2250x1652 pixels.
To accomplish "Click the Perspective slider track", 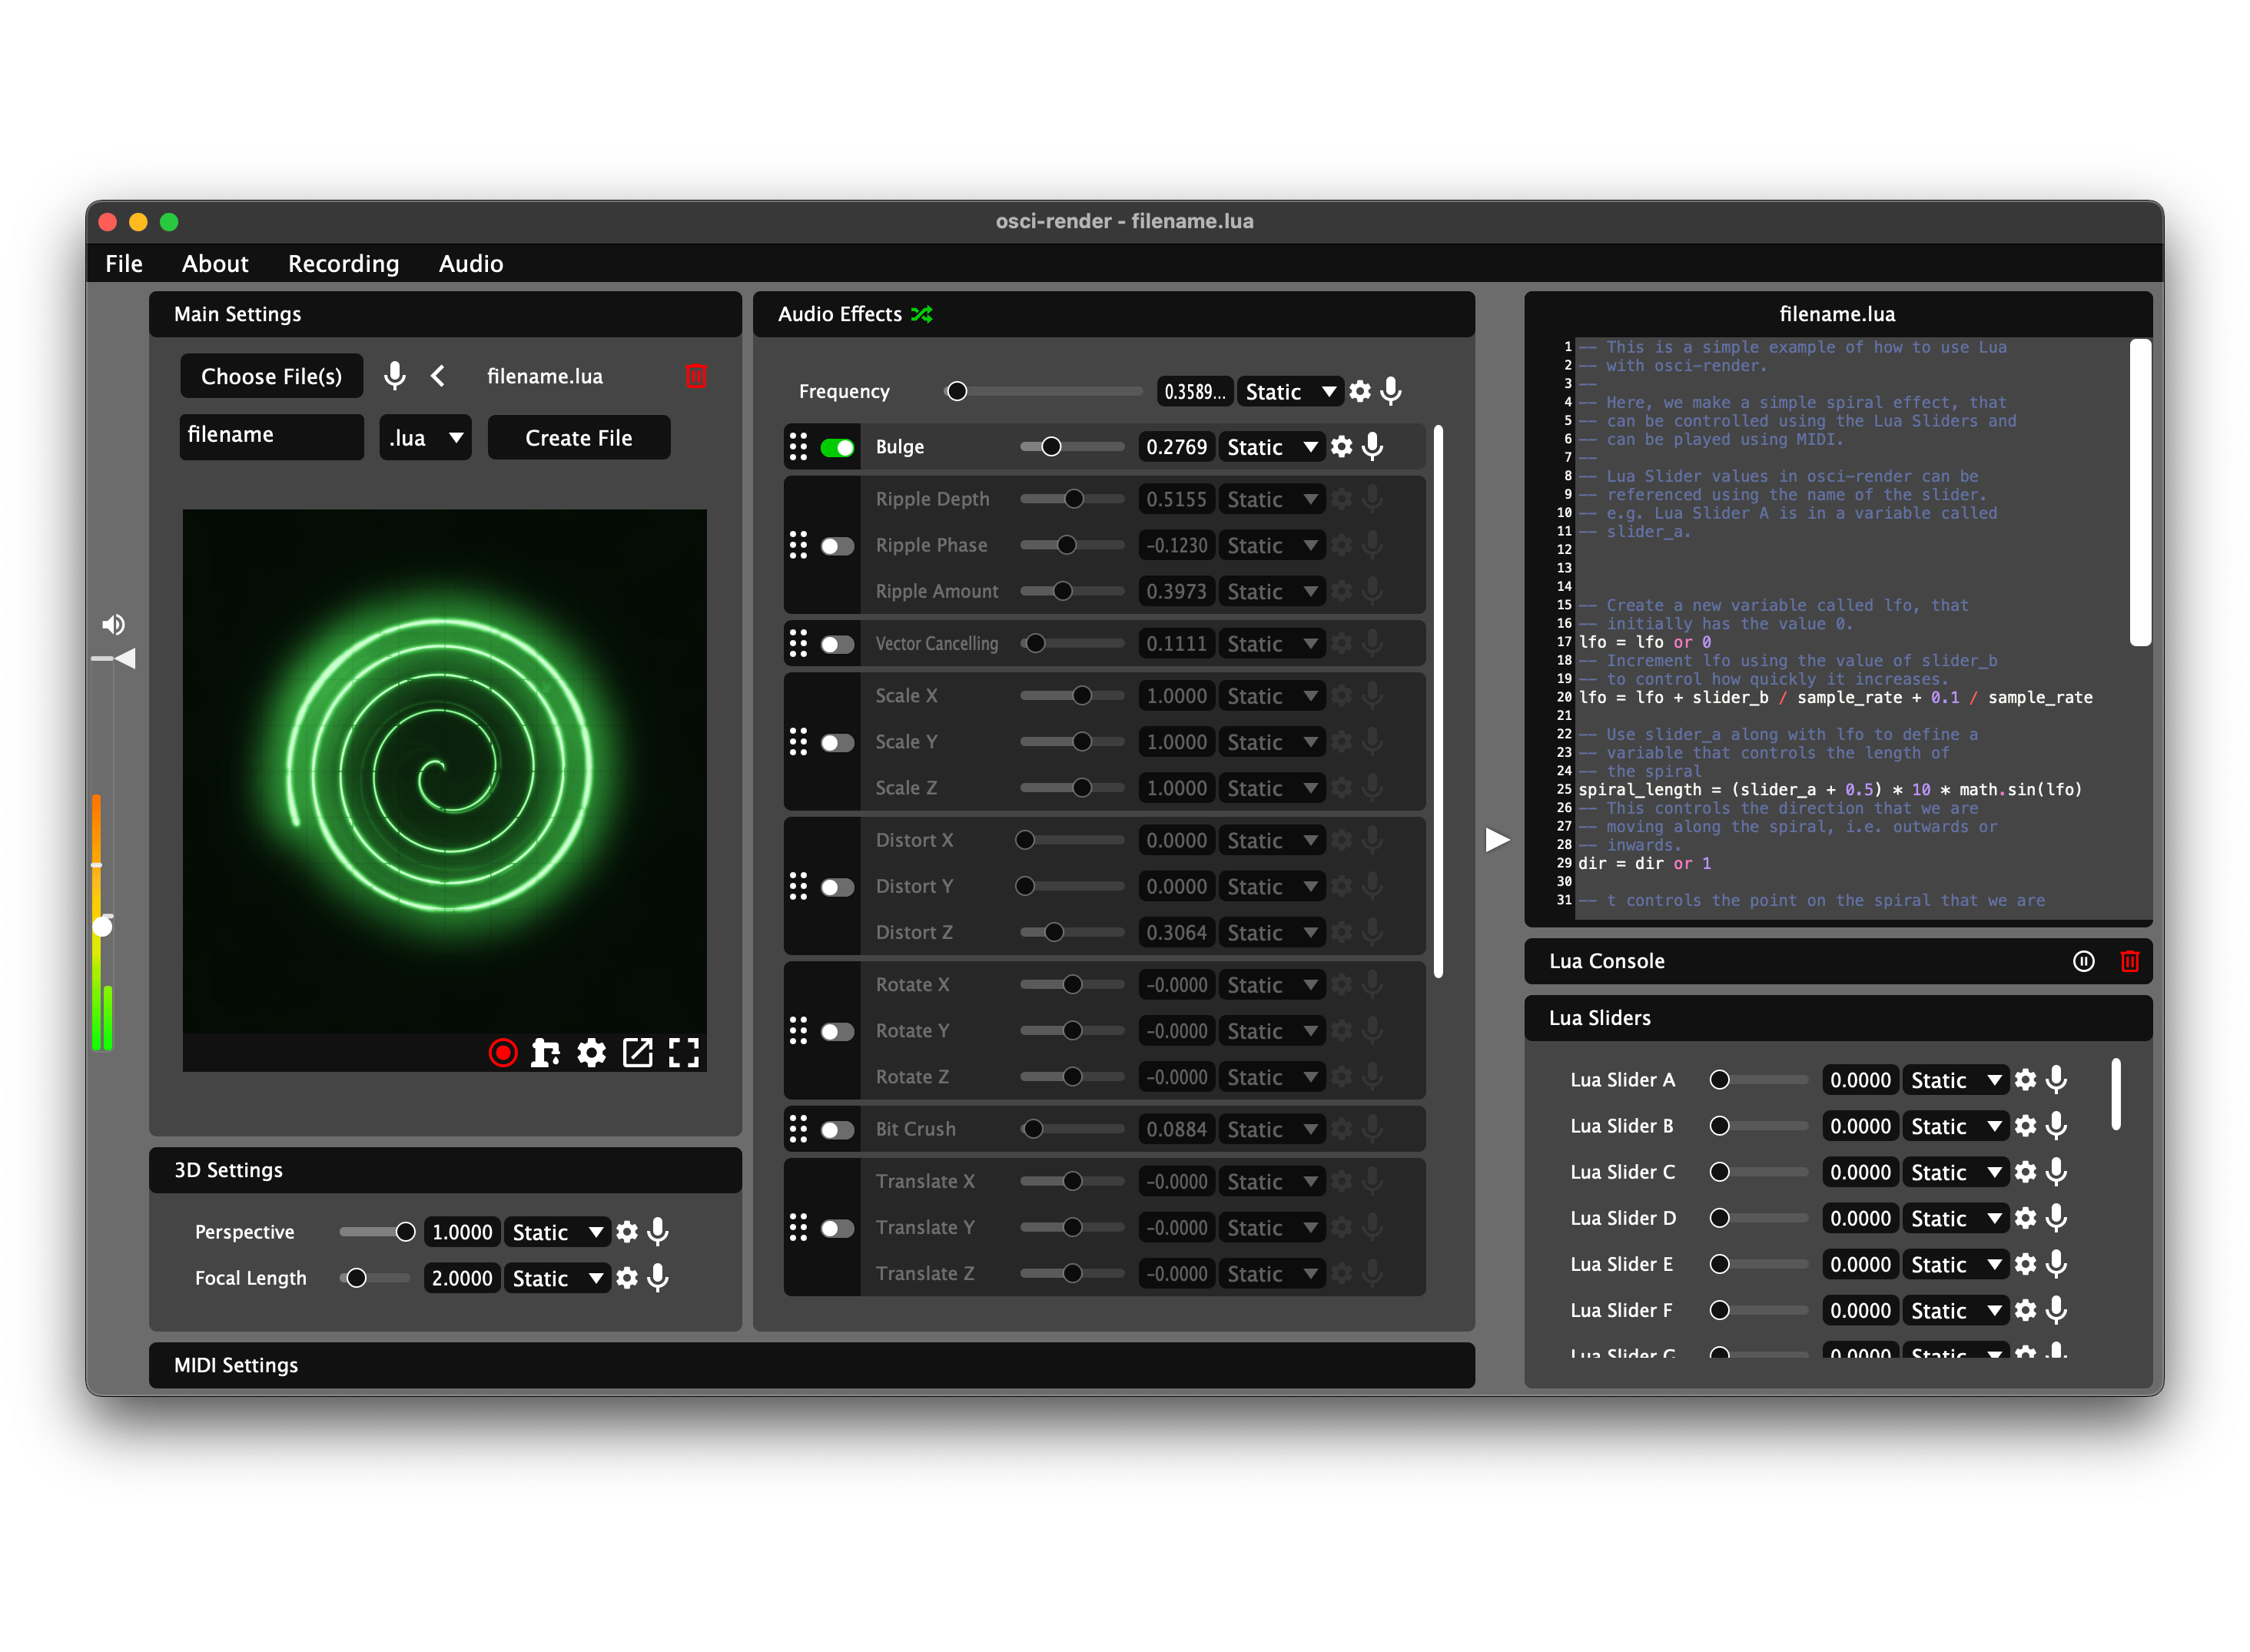I will 370,1232.
